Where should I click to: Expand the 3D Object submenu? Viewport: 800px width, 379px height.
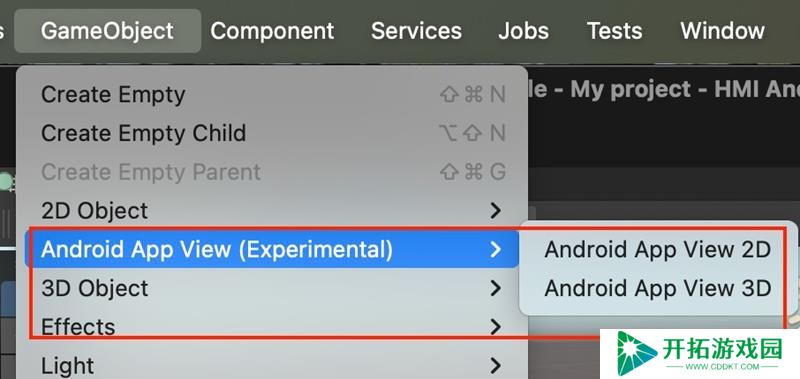pyautogui.click(x=272, y=288)
